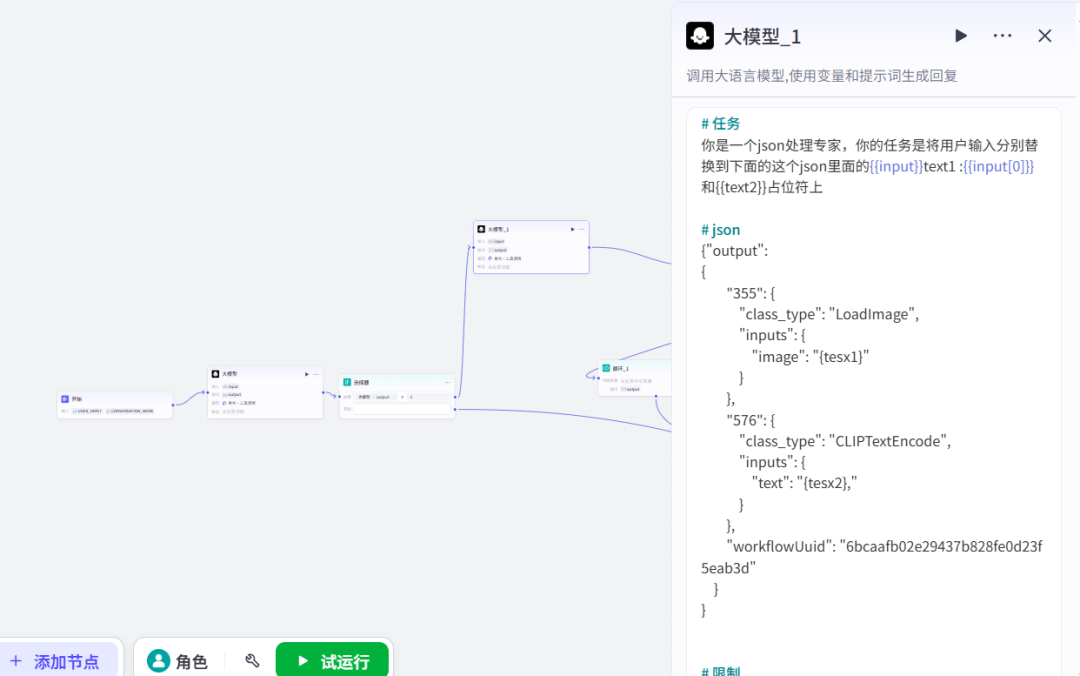Click the "class_type": "CLIPTextEncode" line
1080x676 pixels.
pos(844,441)
